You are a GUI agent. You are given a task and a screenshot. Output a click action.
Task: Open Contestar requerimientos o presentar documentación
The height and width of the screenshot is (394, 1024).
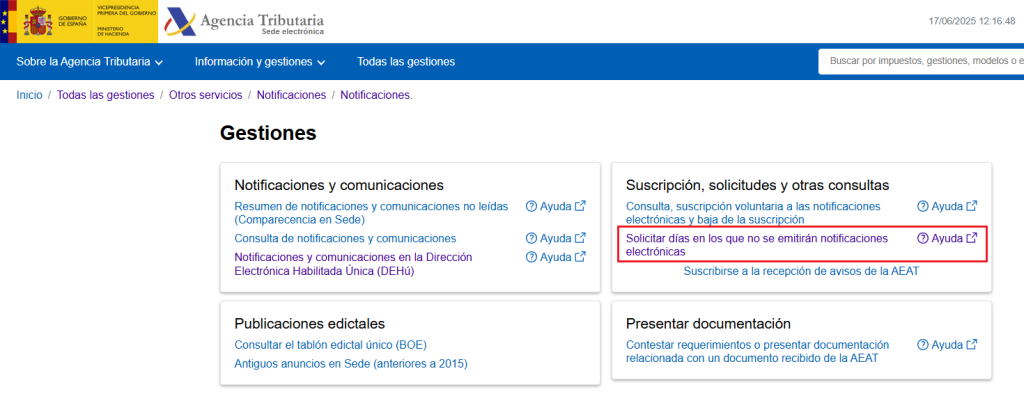coord(758,352)
